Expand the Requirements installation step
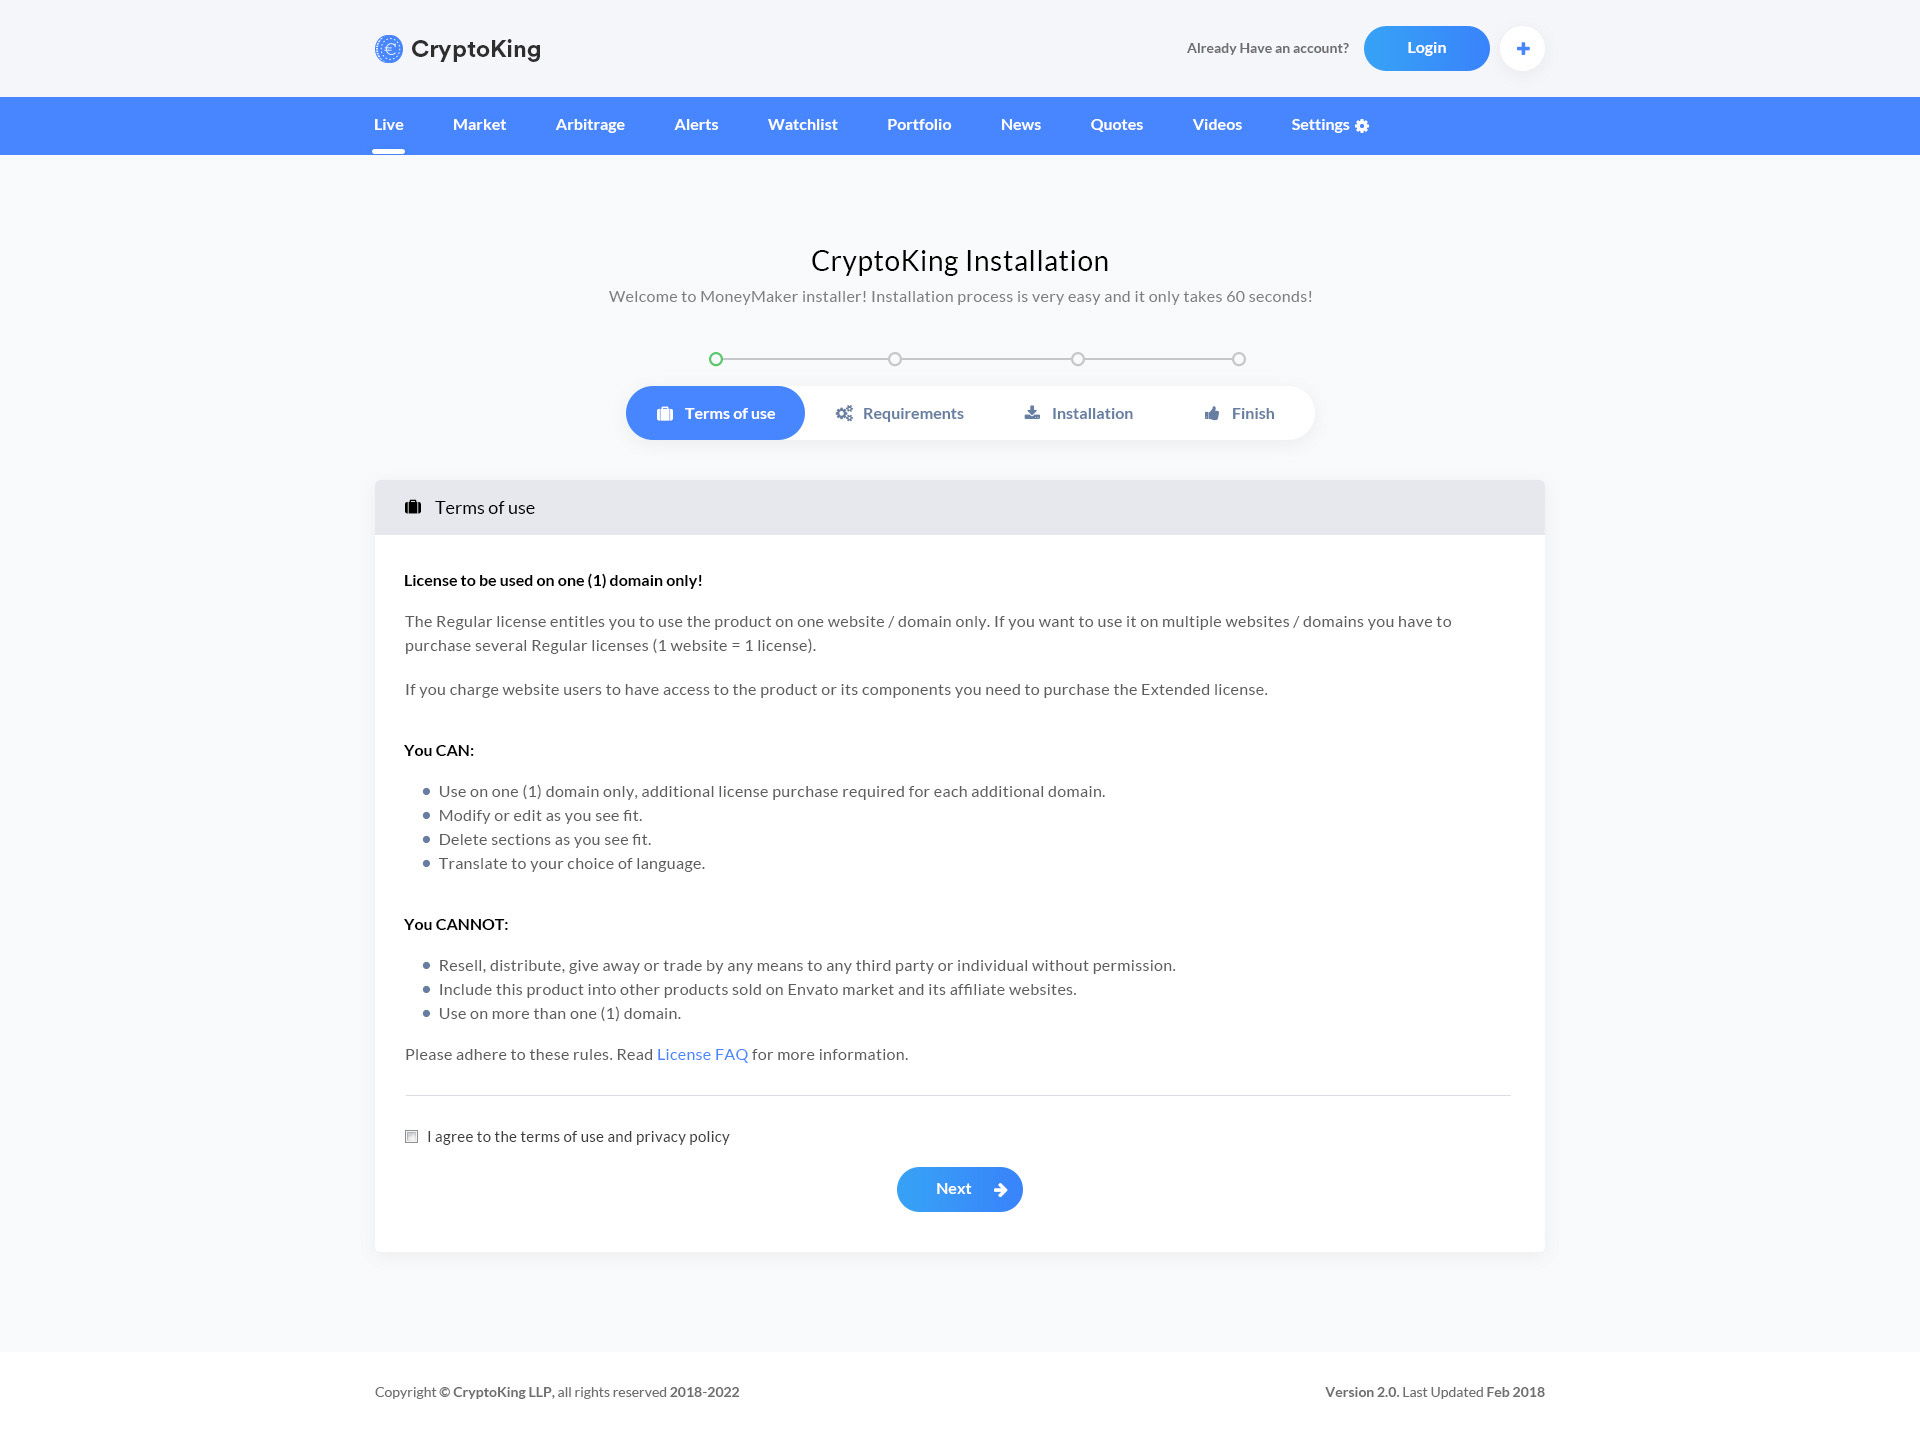The image size is (1920, 1434). coord(899,411)
